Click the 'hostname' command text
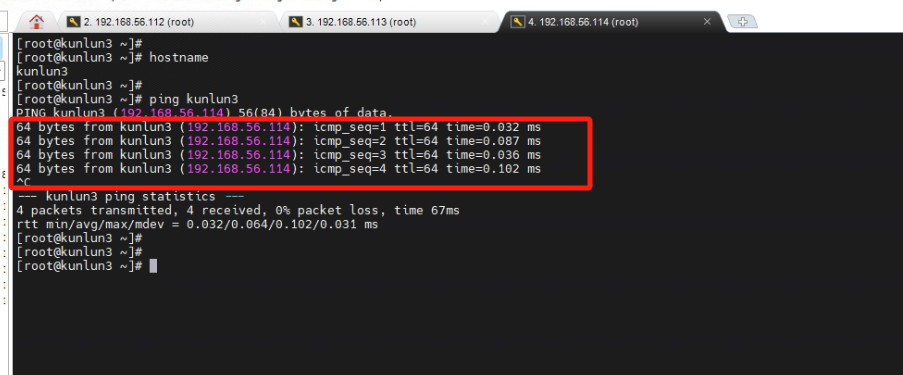The image size is (903, 375). [179, 58]
